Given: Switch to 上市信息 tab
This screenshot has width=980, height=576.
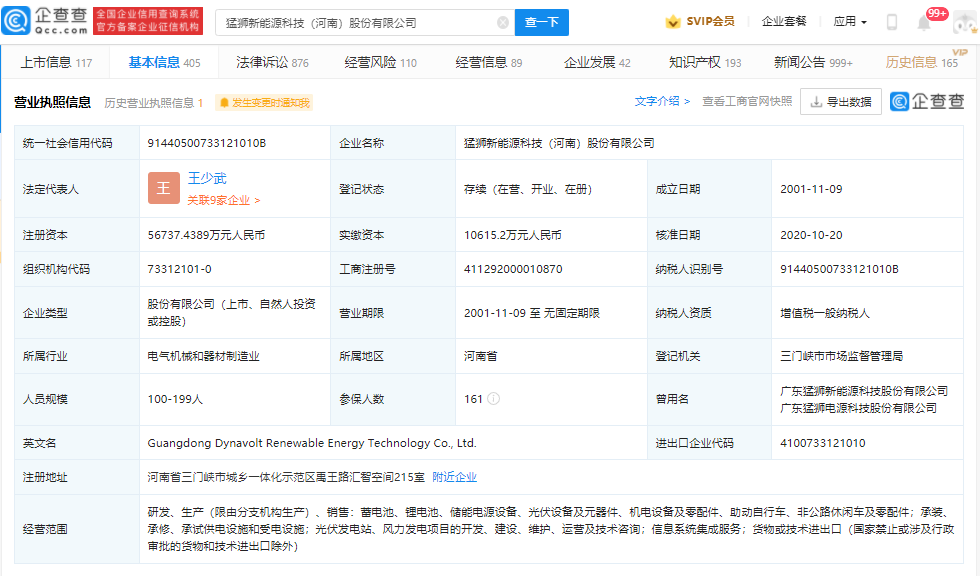Looking at the screenshot, I should (x=56, y=62).
